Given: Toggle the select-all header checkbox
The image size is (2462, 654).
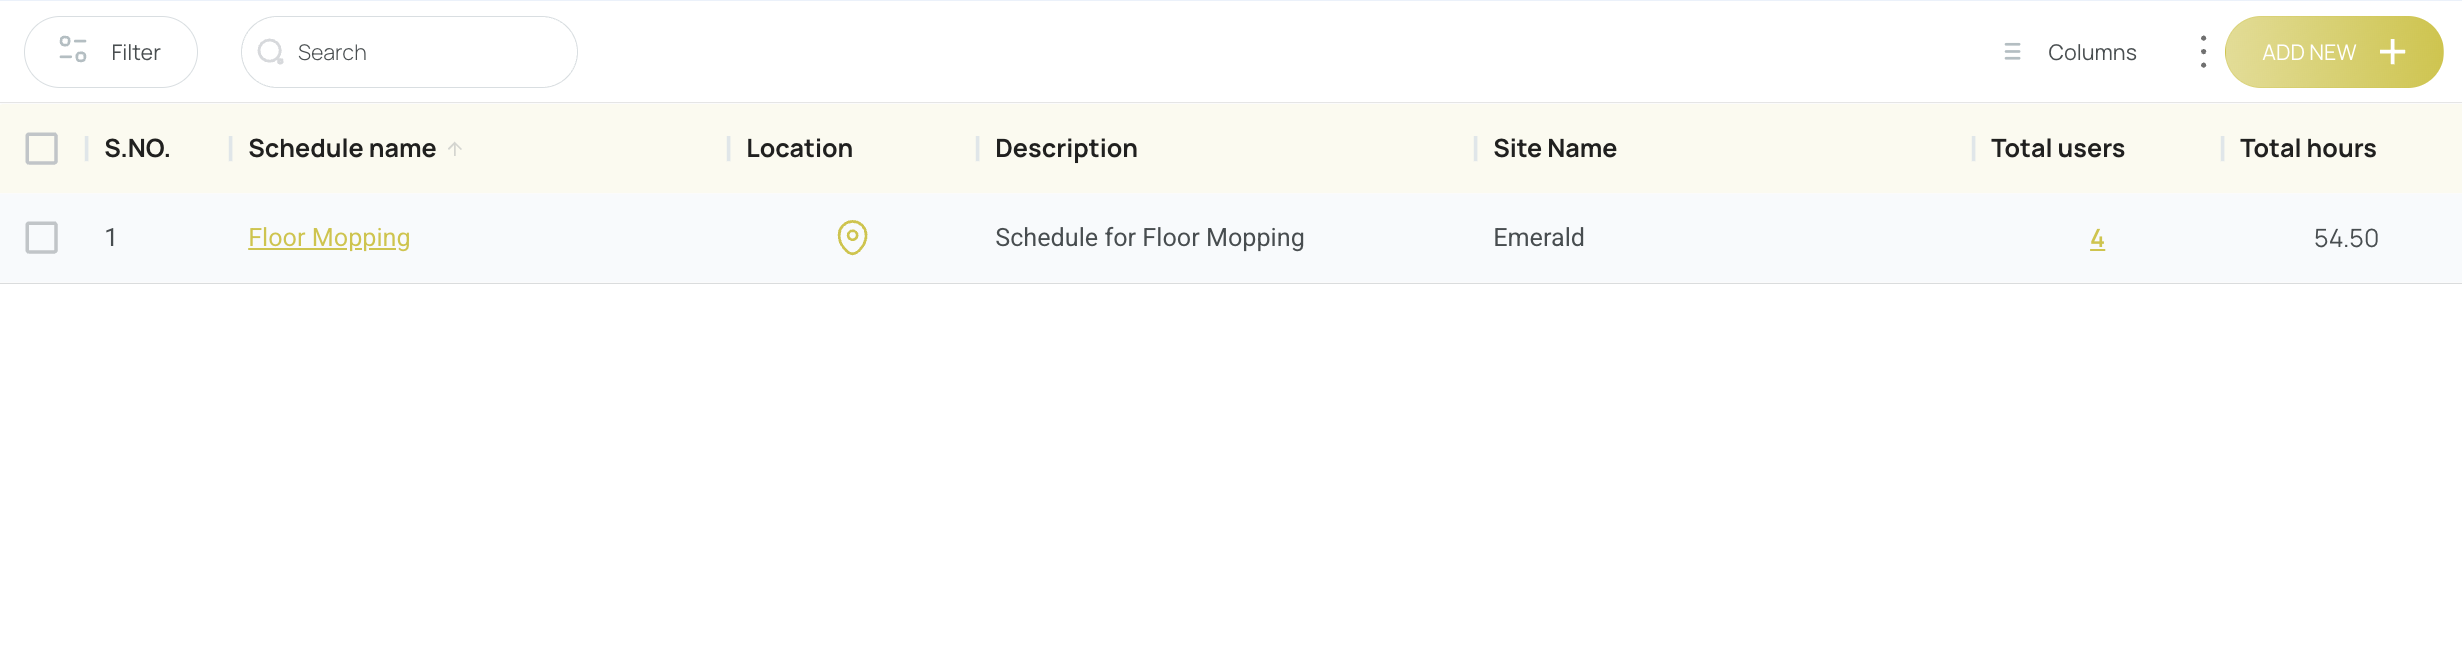Looking at the screenshot, I should [41, 149].
